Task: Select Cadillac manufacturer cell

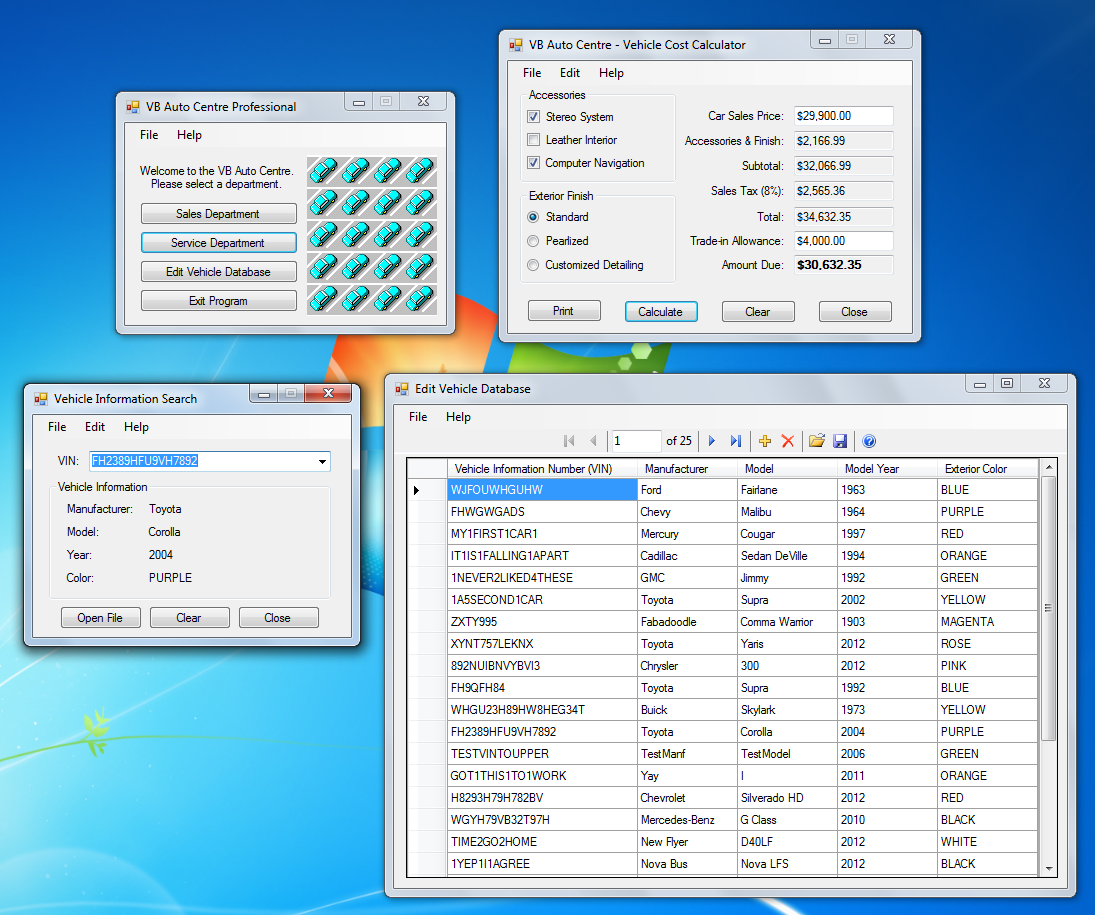Action: [x=687, y=556]
